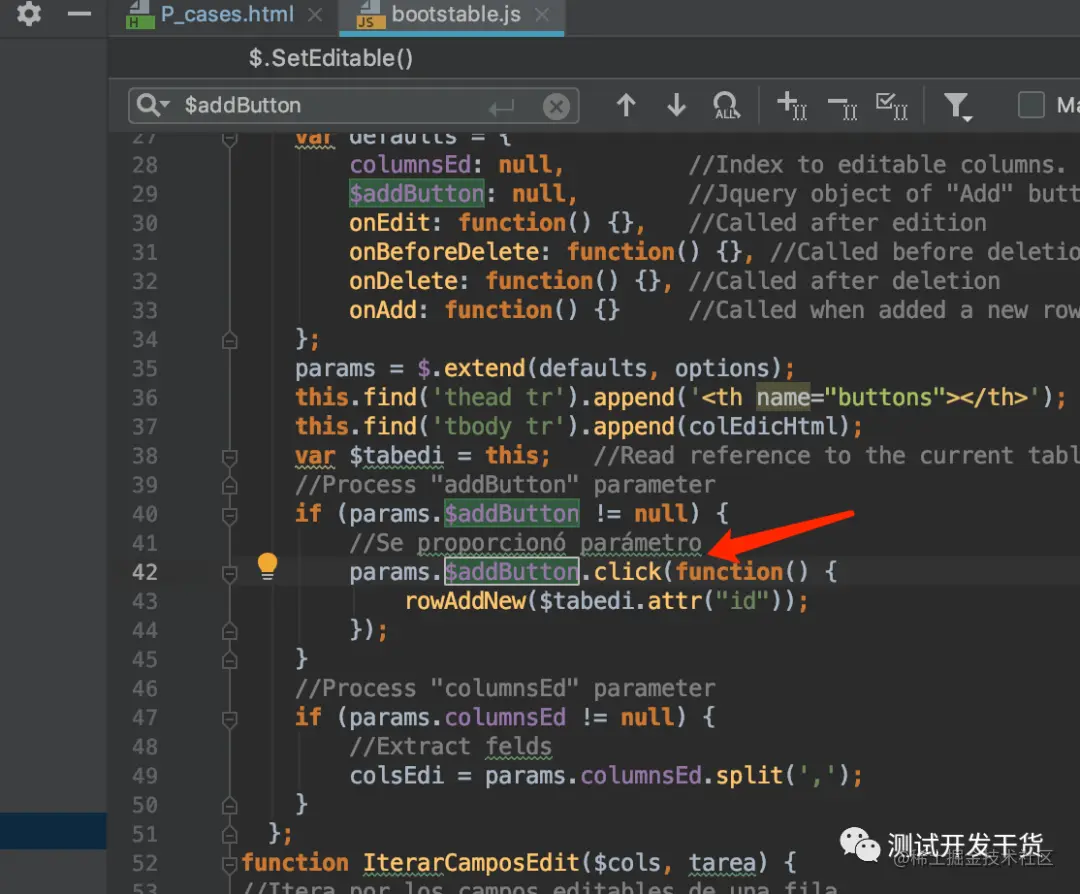Toggle the fold marker at line 50
1080x894 pixels.
tap(230, 805)
